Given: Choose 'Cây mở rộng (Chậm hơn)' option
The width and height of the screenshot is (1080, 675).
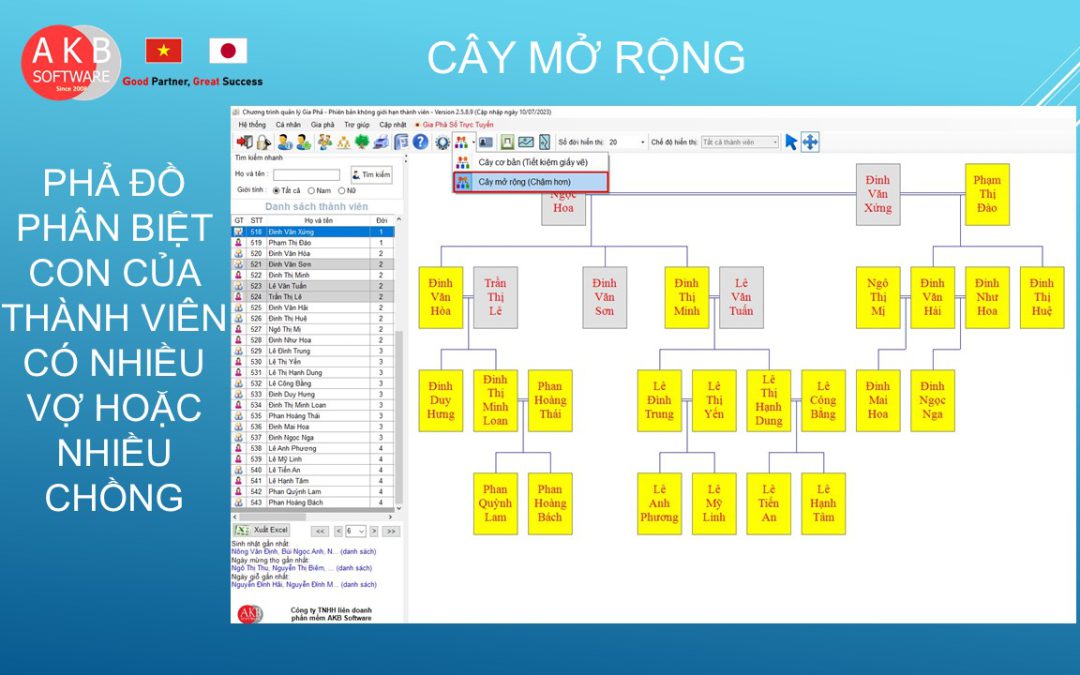Looking at the screenshot, I should pyautogui.click(x=530, y=182).
